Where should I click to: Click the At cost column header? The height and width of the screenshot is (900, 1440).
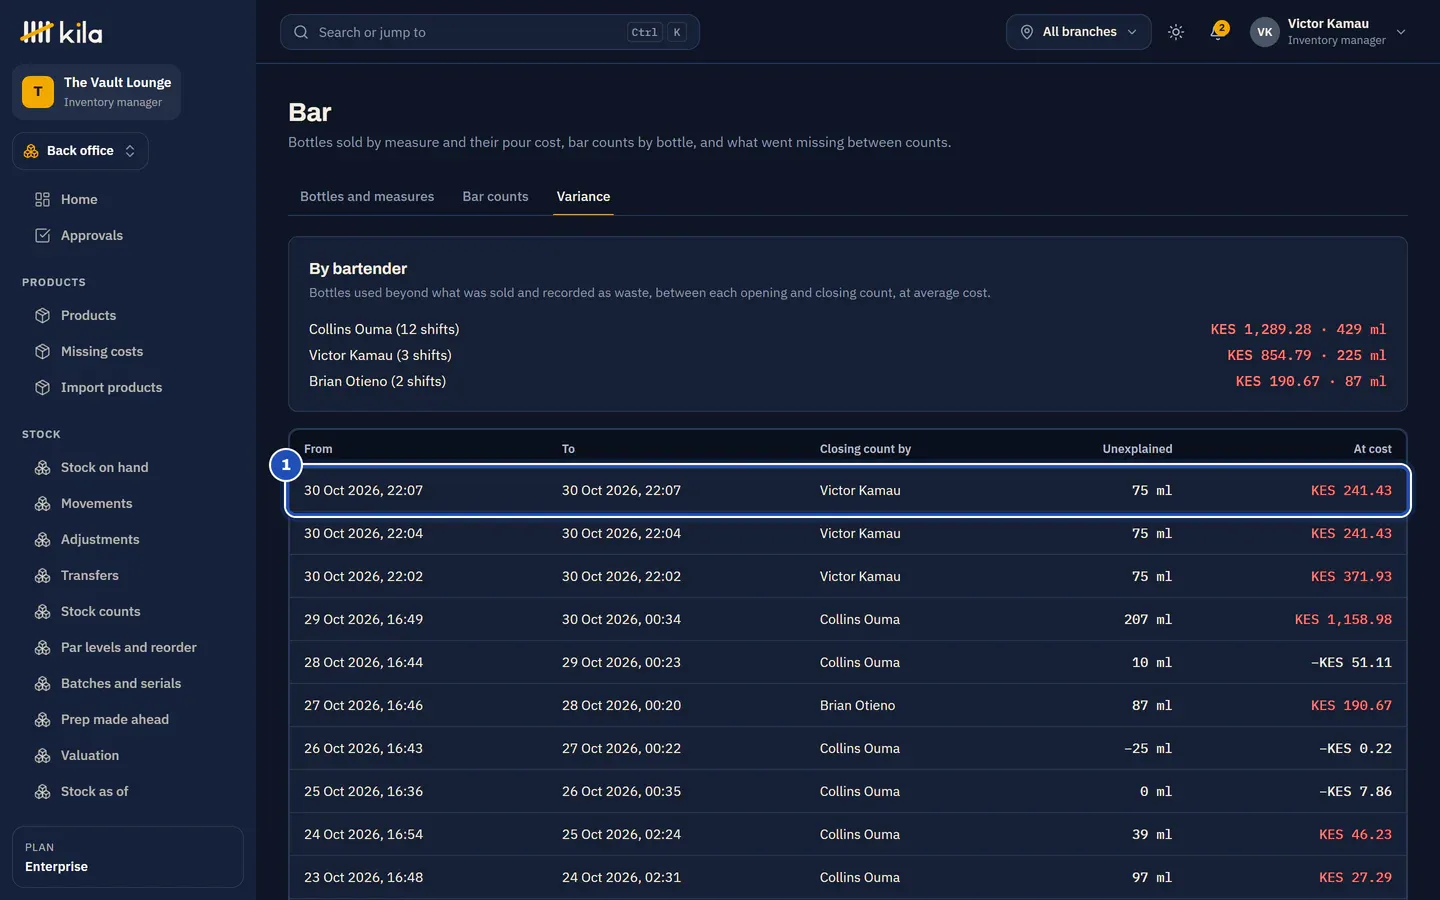tap(1372, 449)
